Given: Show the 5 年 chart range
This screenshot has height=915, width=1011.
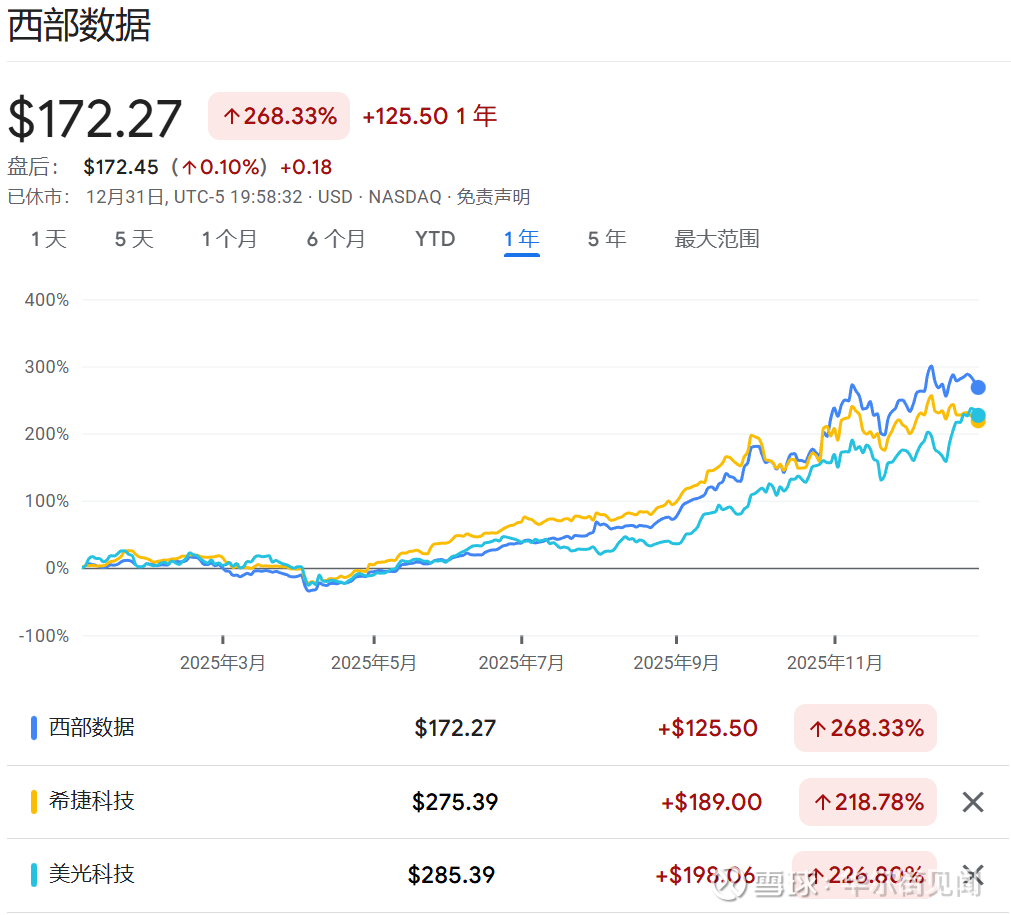Looking at the screenshot, I should (x=607, y=239).
